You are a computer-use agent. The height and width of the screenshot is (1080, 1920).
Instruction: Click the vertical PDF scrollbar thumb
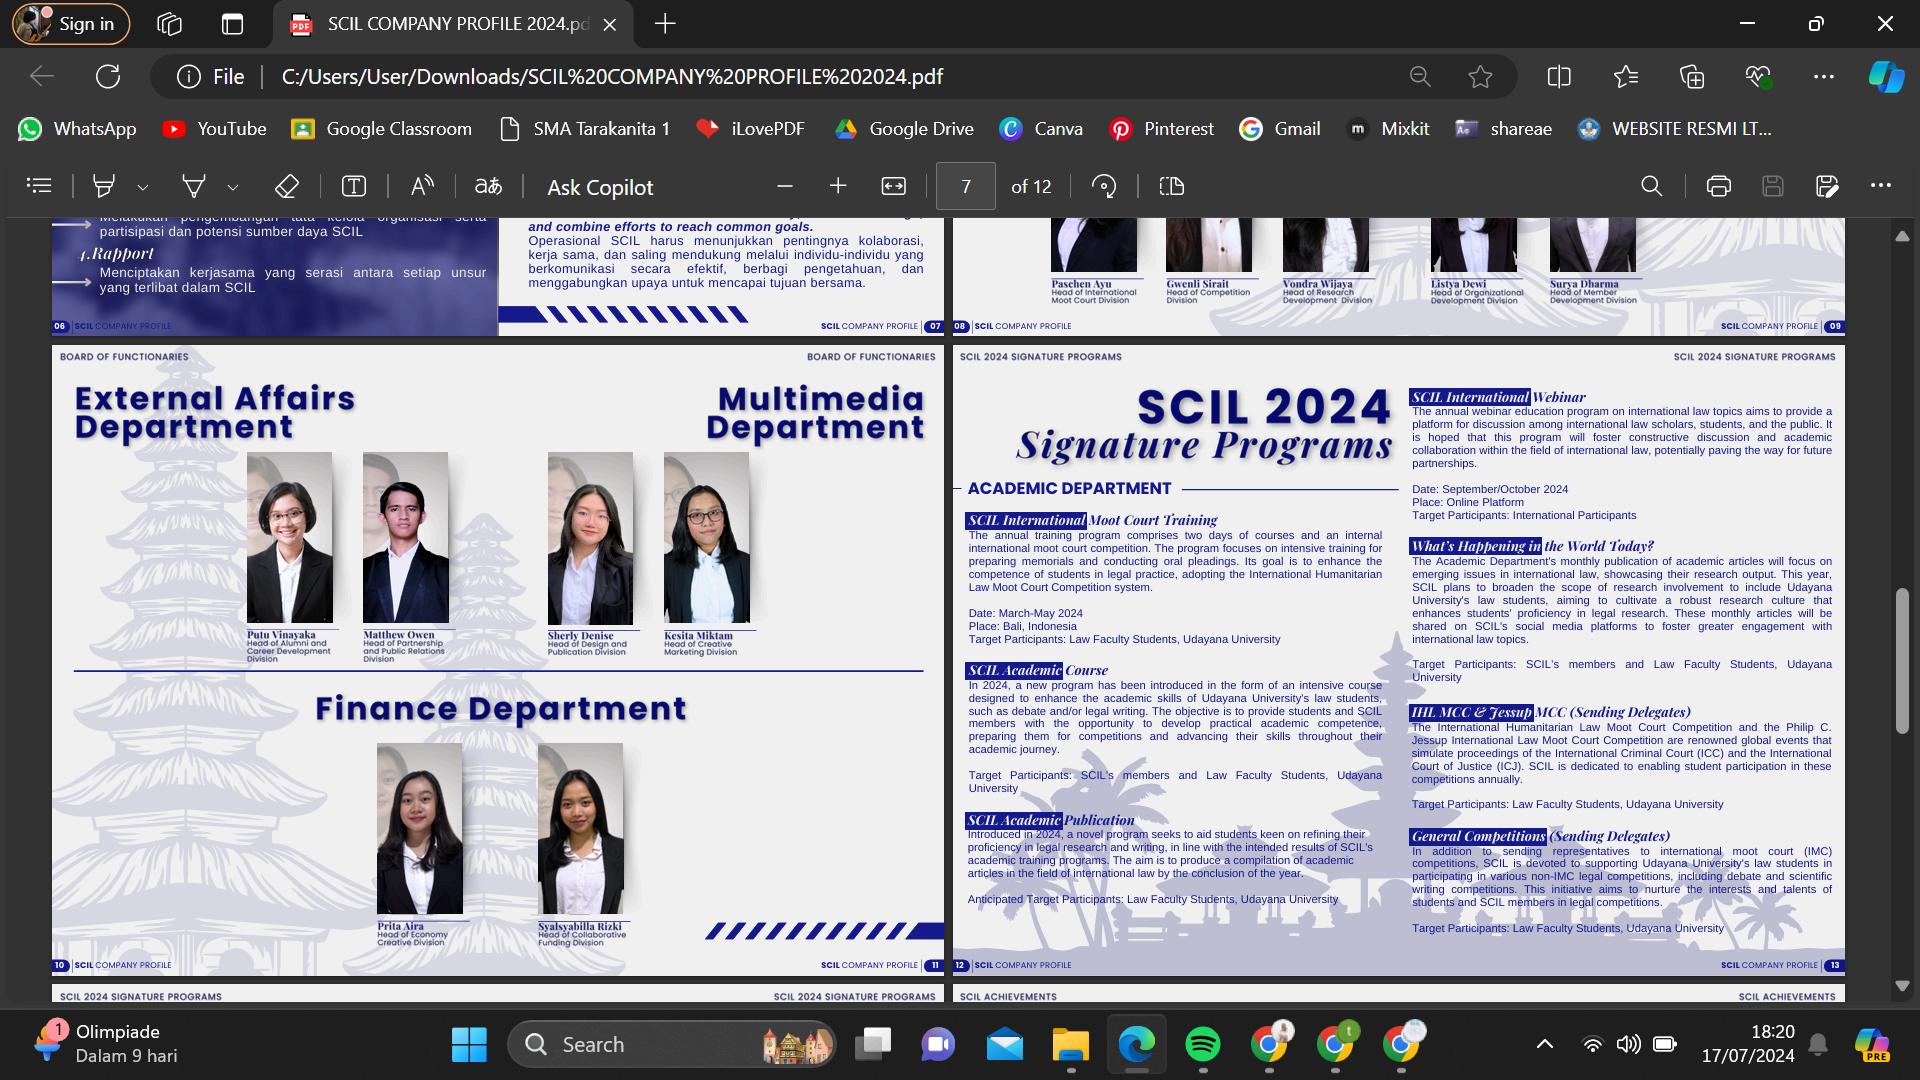coord(1902,660)
